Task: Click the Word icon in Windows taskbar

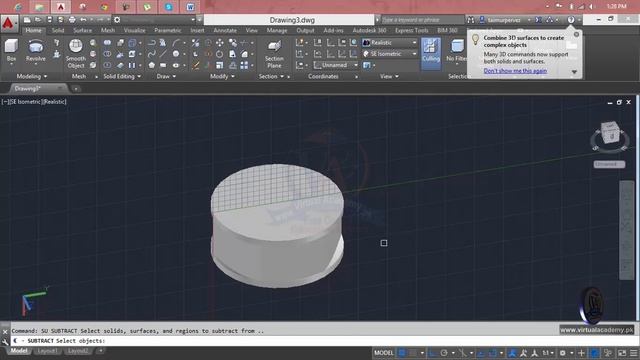Action: click(190, 7)
